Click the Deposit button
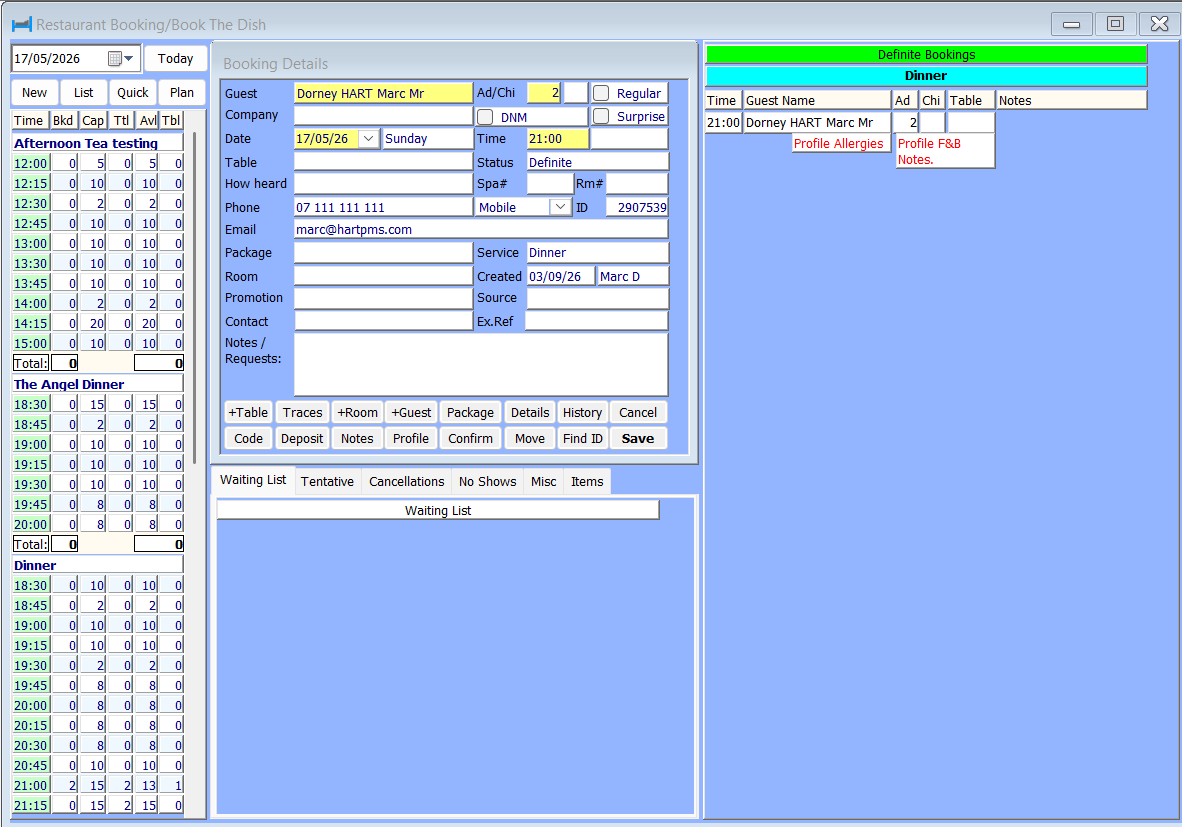Viewport: 1182px width, 827px height. 302,439
